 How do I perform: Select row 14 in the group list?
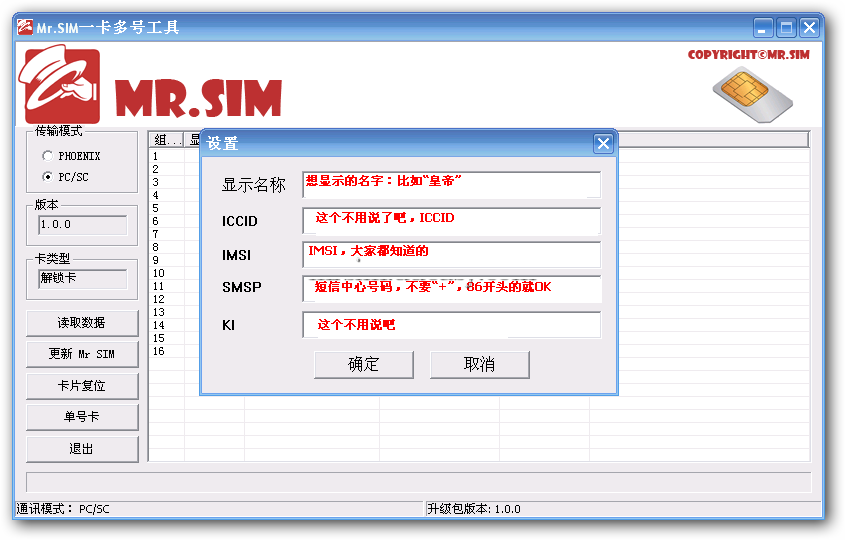[x=158, y=325]
